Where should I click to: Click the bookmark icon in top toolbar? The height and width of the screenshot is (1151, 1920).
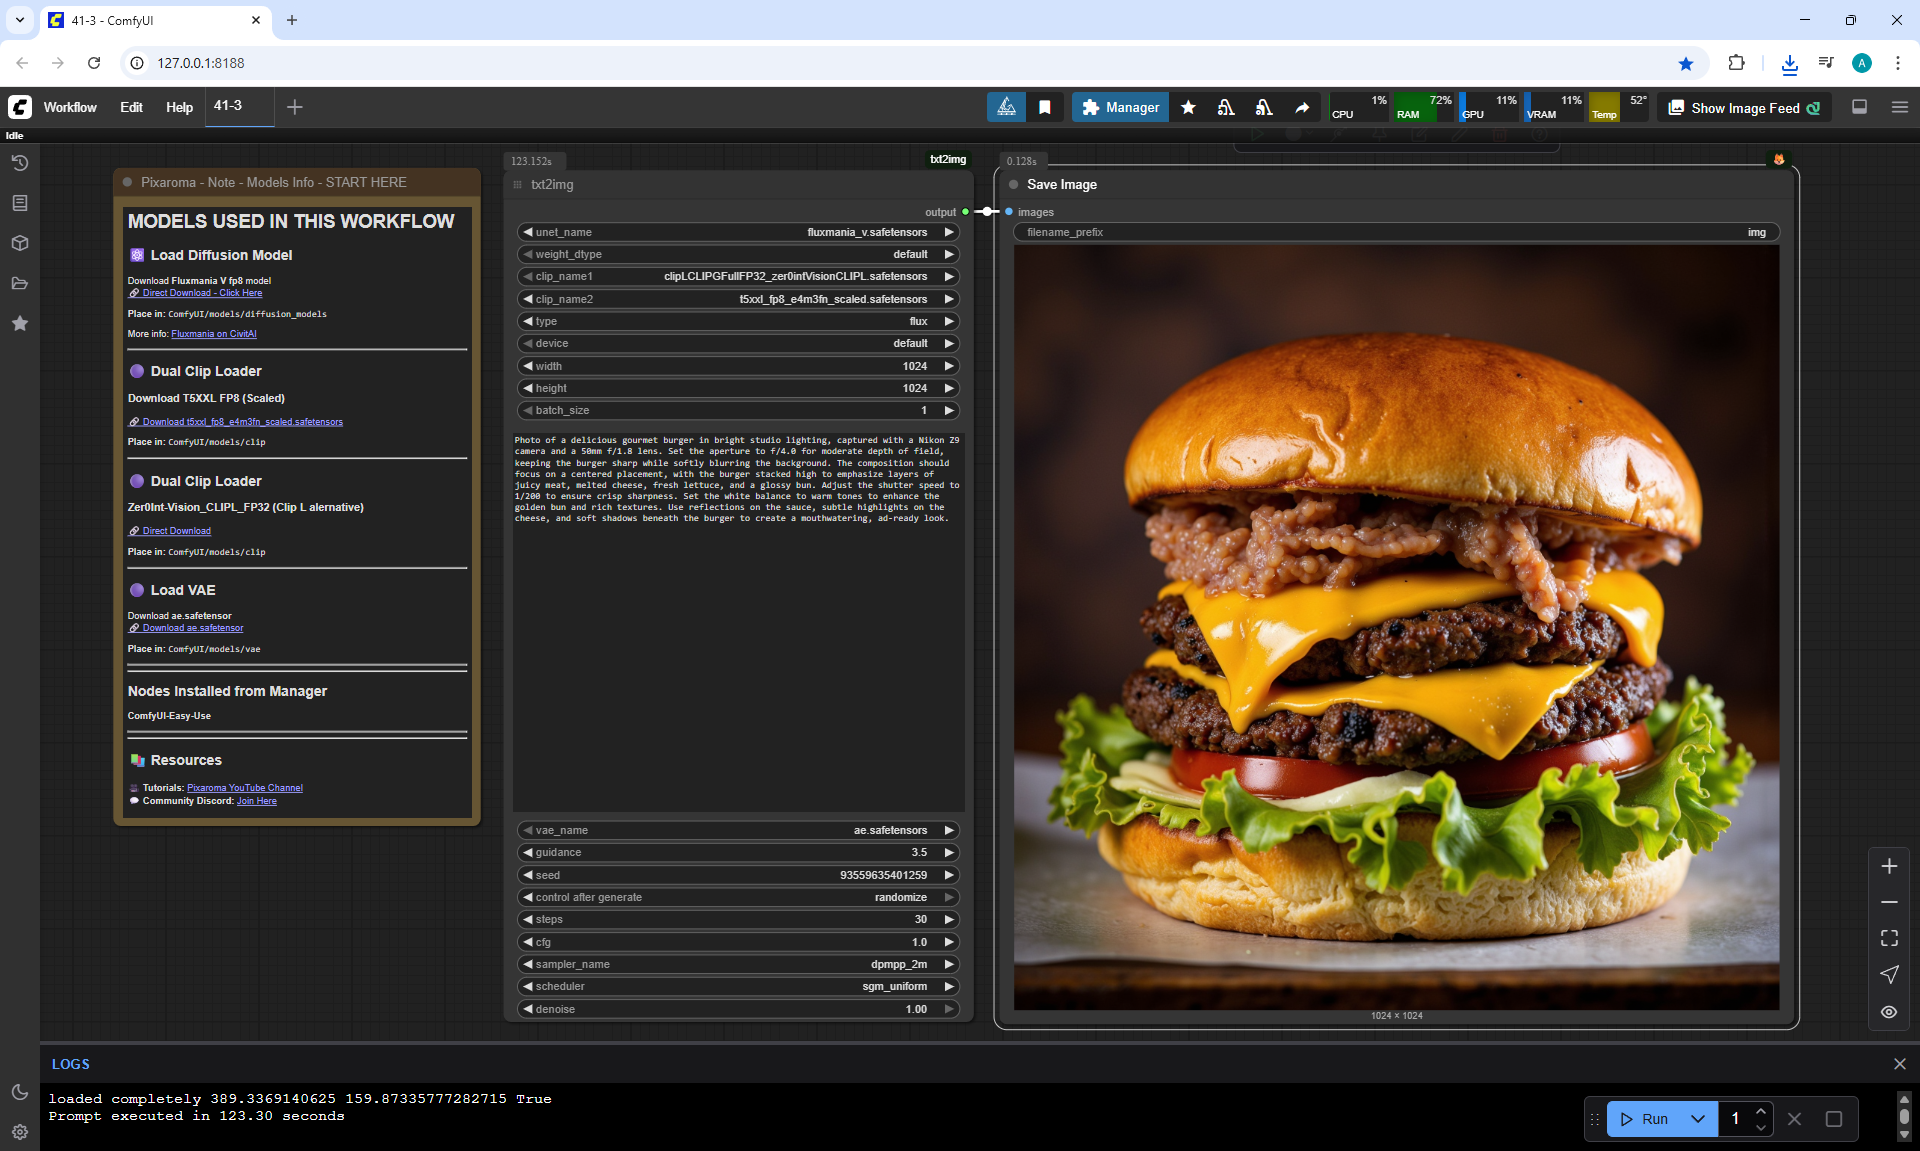click(x=1044, y=107)
